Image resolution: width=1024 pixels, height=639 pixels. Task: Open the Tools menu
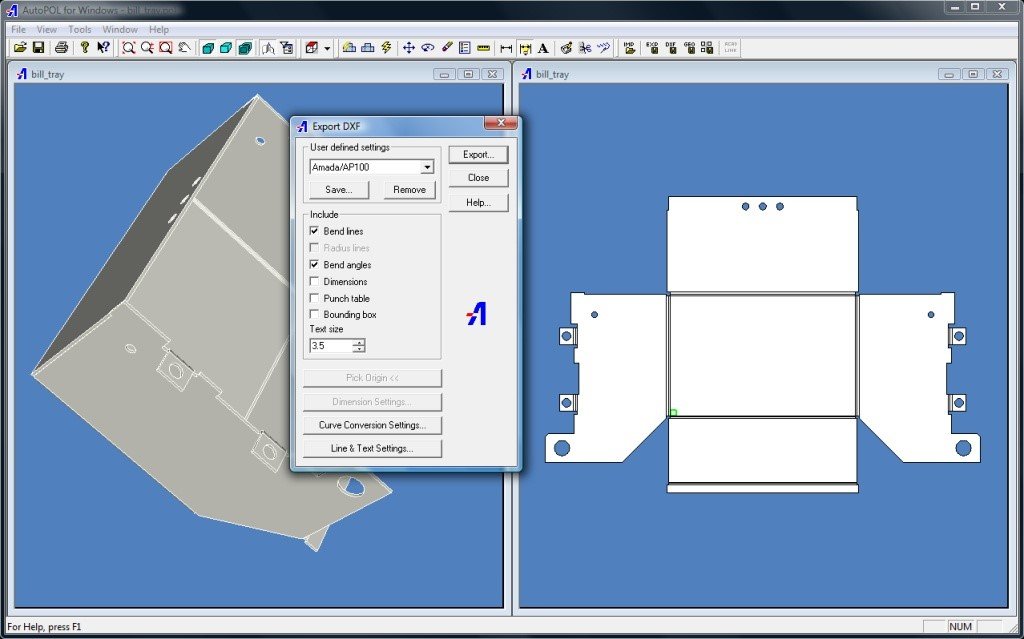(x=80, y=29)
